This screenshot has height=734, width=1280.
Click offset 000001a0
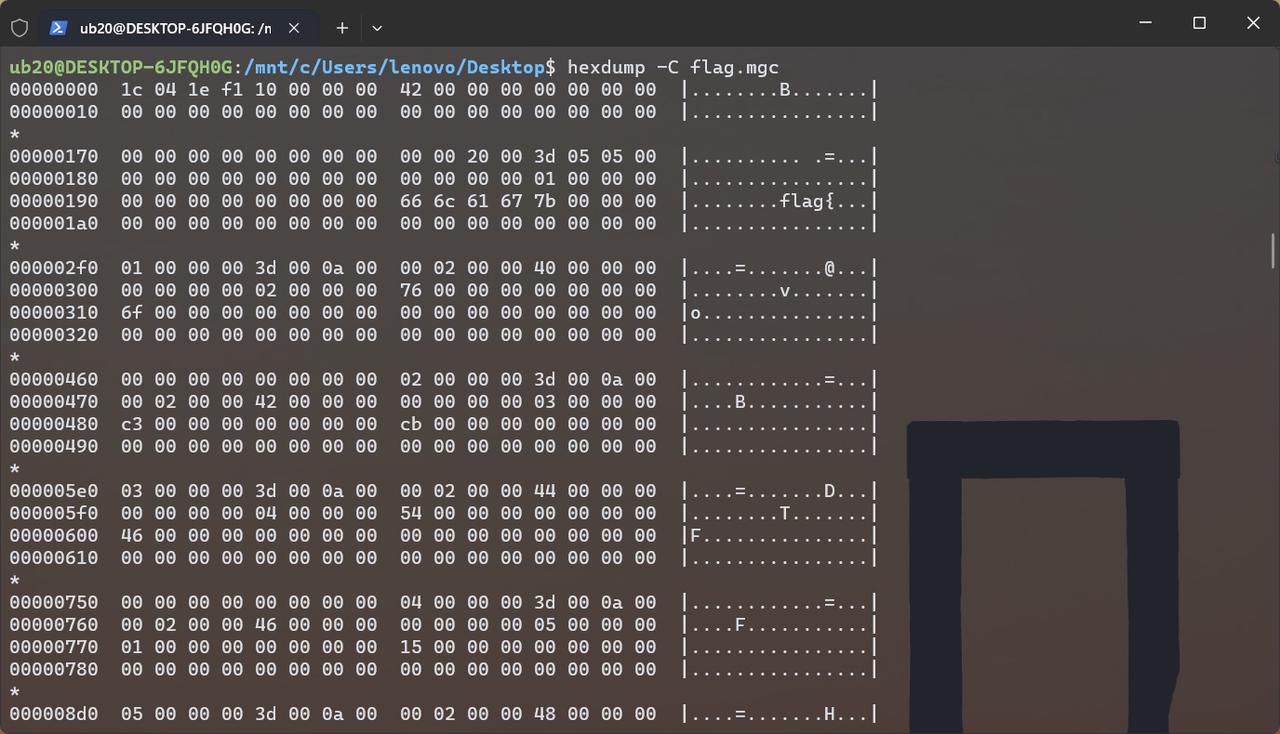pyautogui.click(x=54, y=223)
